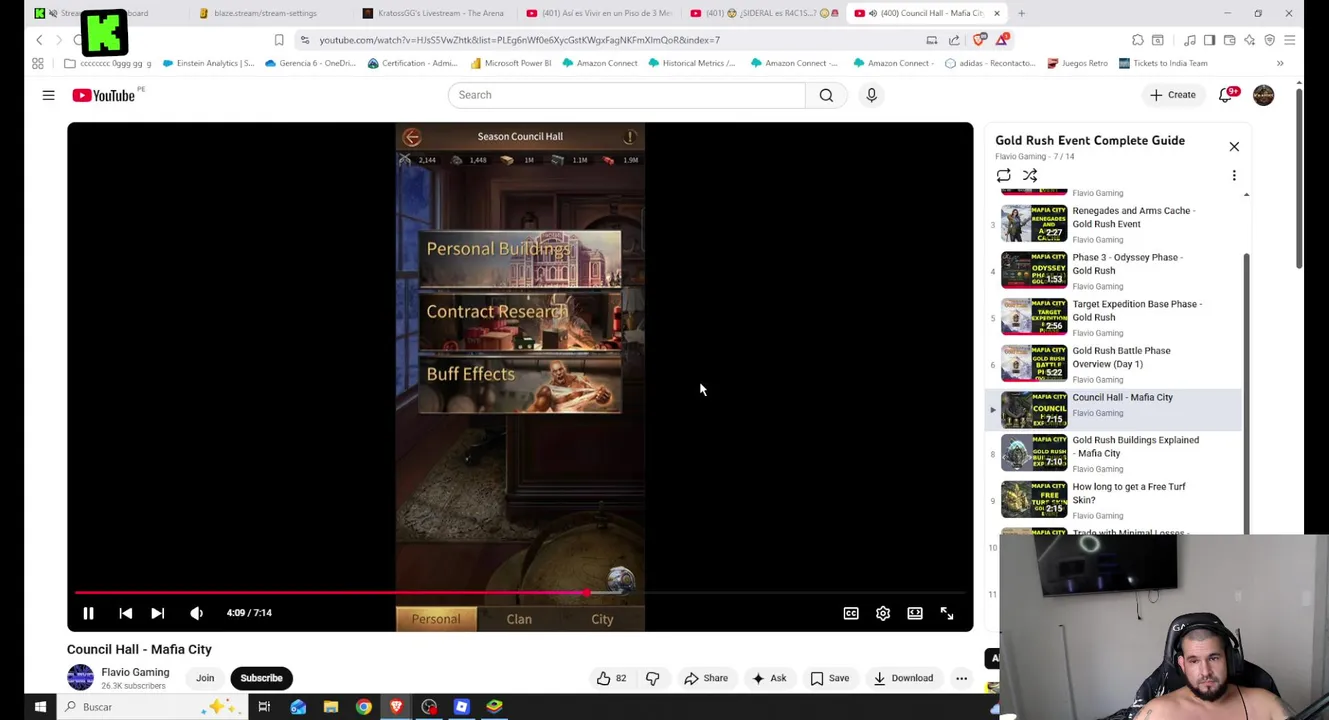Image resolution: width=1329 pixels, height=720 pixels.
Task: Like the video
Action: point(611,678)
